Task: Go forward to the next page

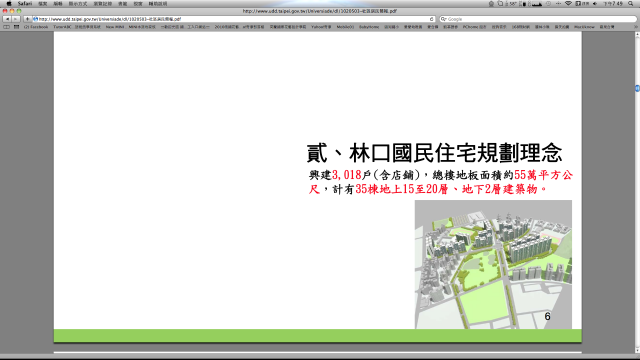Action: pyautogui.click(x=16, y=19)
